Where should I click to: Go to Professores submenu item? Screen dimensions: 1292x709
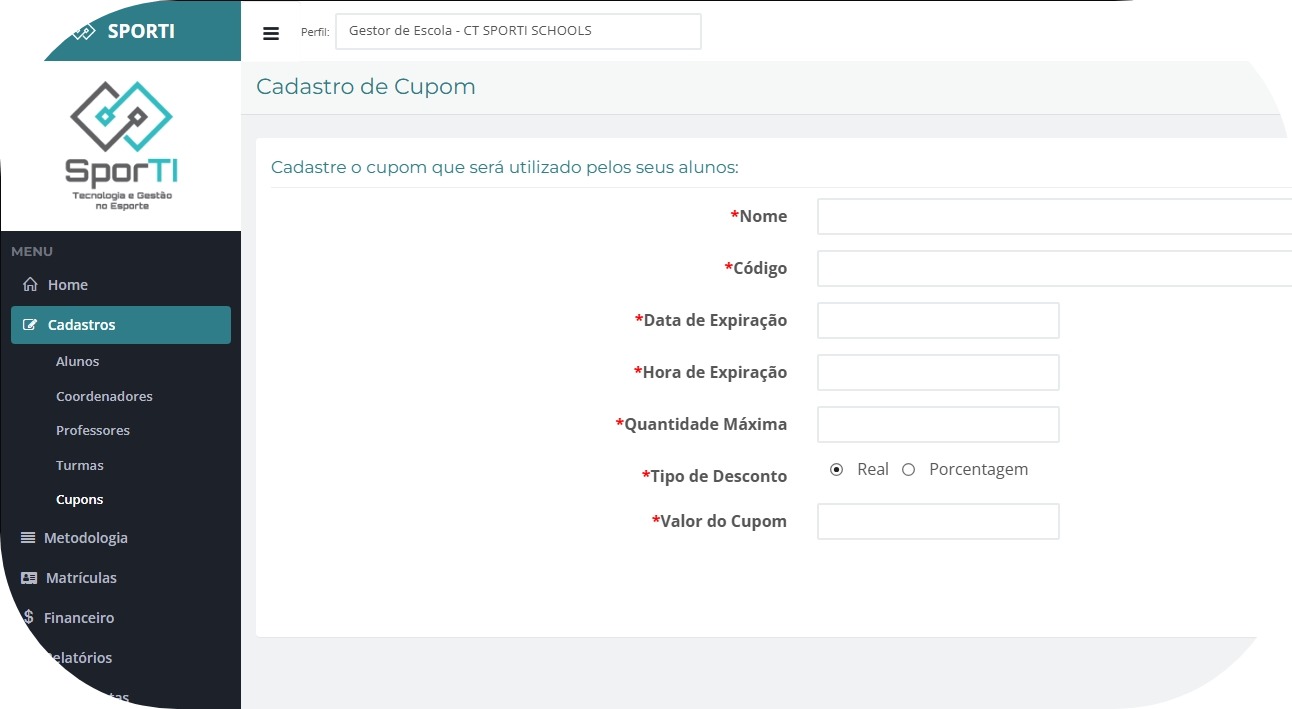click(93, 431)
